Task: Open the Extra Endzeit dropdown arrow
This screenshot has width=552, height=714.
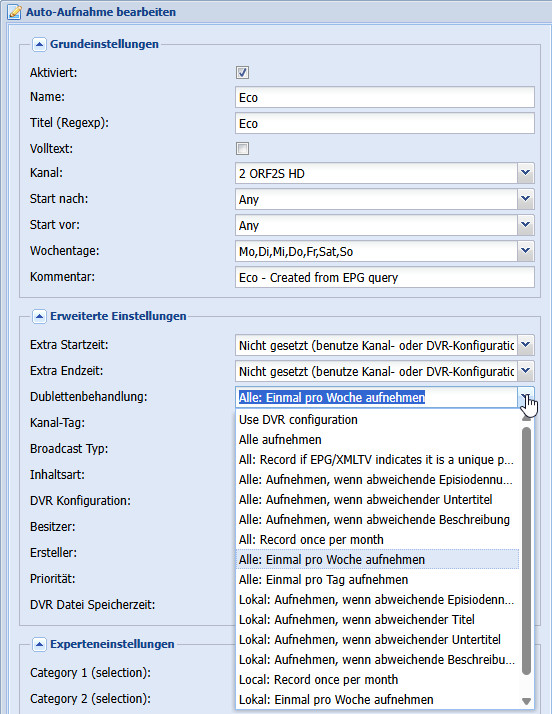Action: click(526, 371)
